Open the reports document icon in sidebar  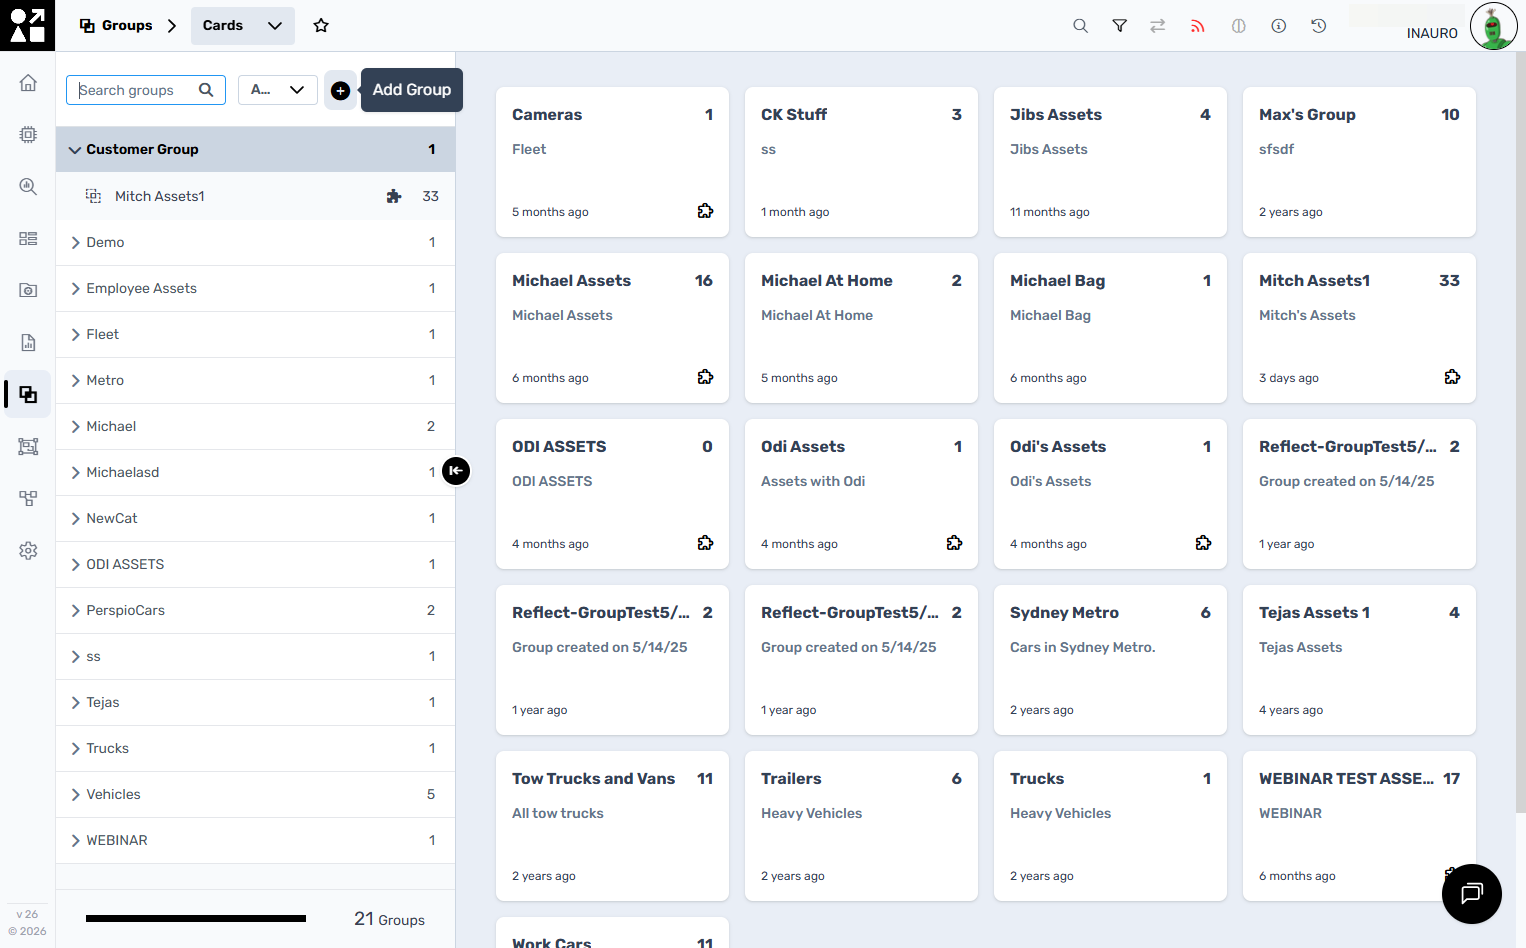(28, 342)
